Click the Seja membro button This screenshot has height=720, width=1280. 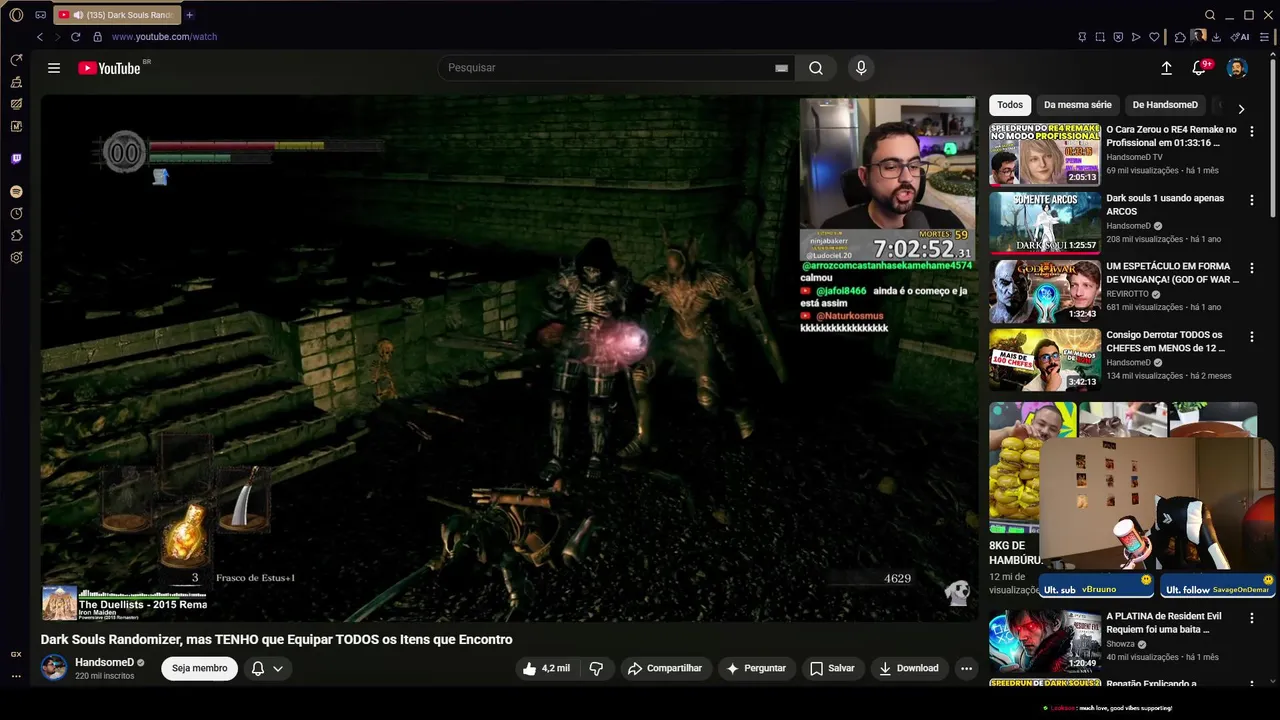pos(200,668)
